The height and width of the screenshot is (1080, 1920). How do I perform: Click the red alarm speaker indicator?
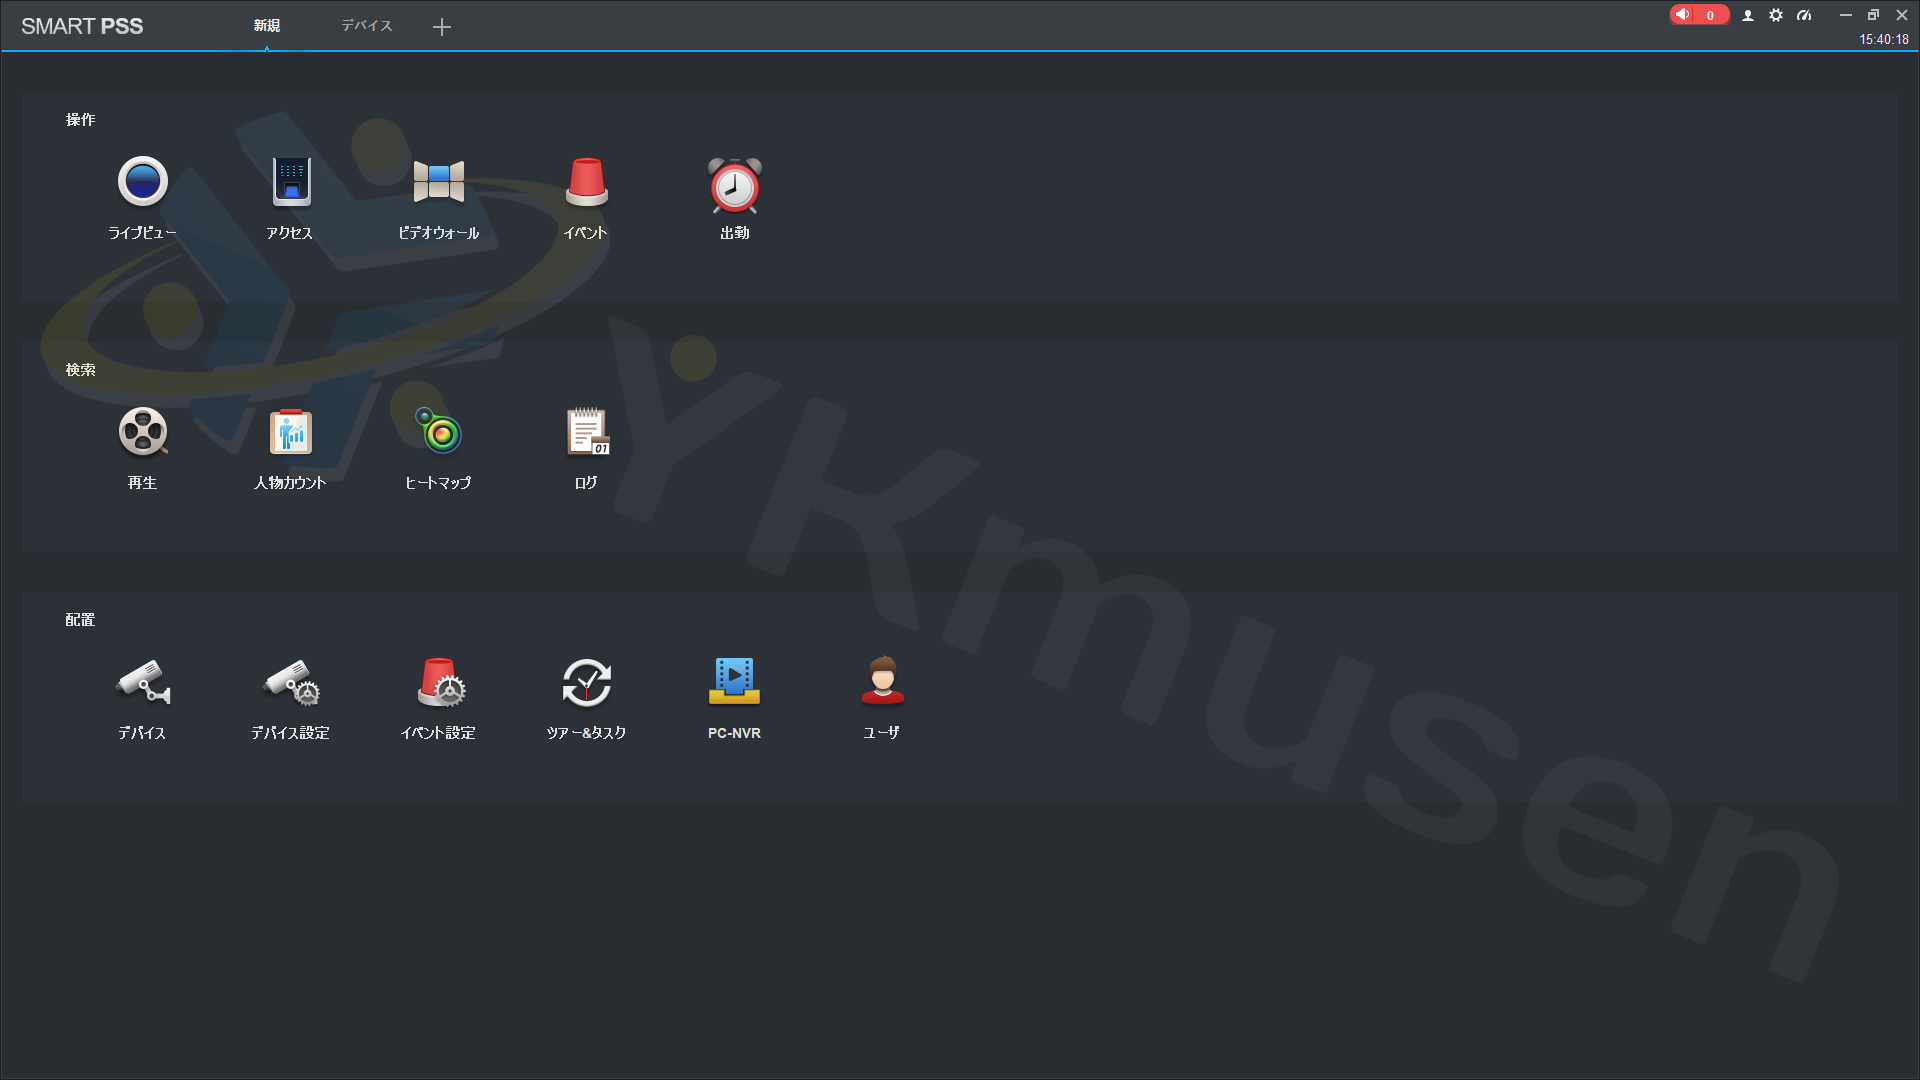coord(1697,15)
